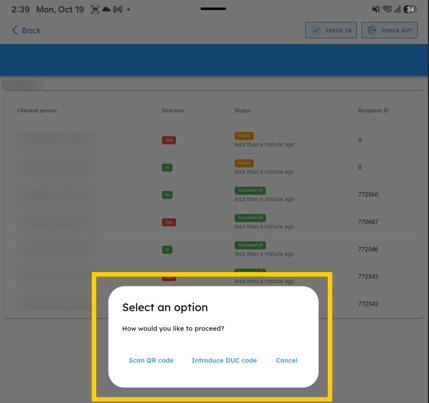Cancel the Select an option dialog
Screen dimensions: 429x403
(x=287, y=360)
